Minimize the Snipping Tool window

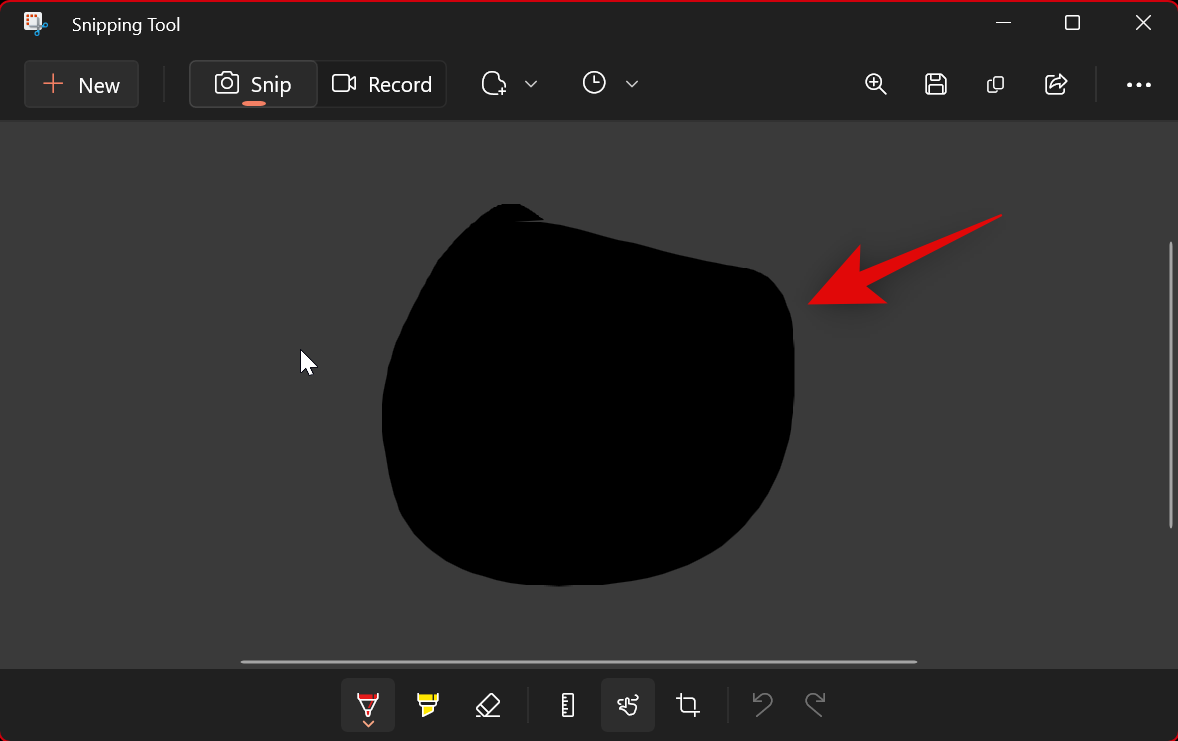click(1003, 23)
